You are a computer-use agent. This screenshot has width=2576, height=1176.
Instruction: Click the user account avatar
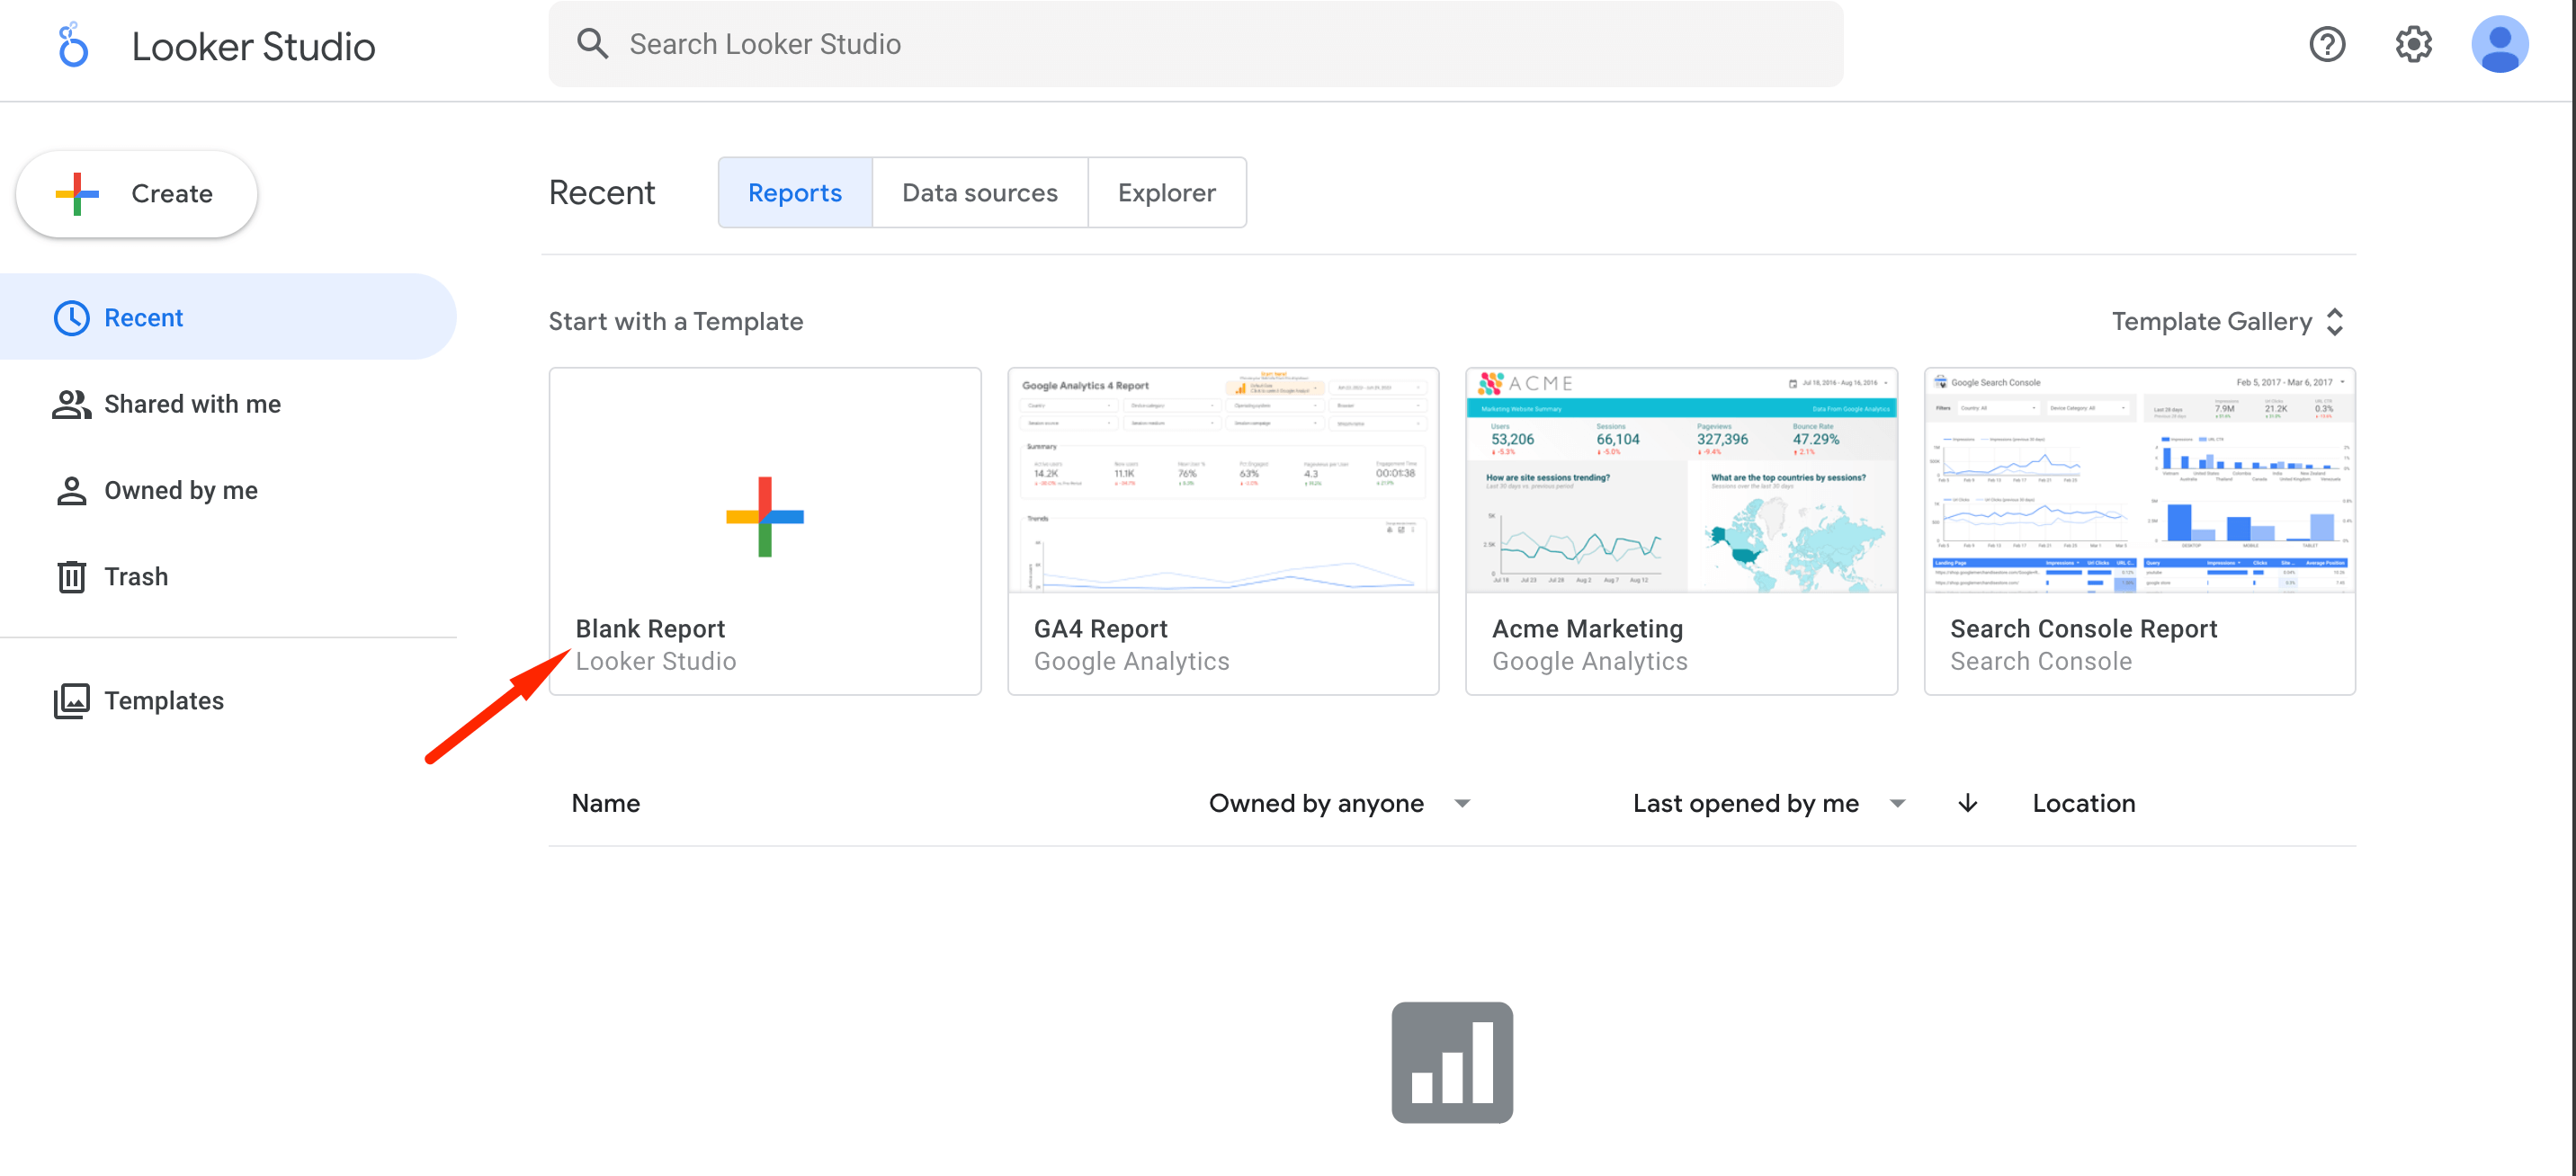click(x=2499, y=44)
